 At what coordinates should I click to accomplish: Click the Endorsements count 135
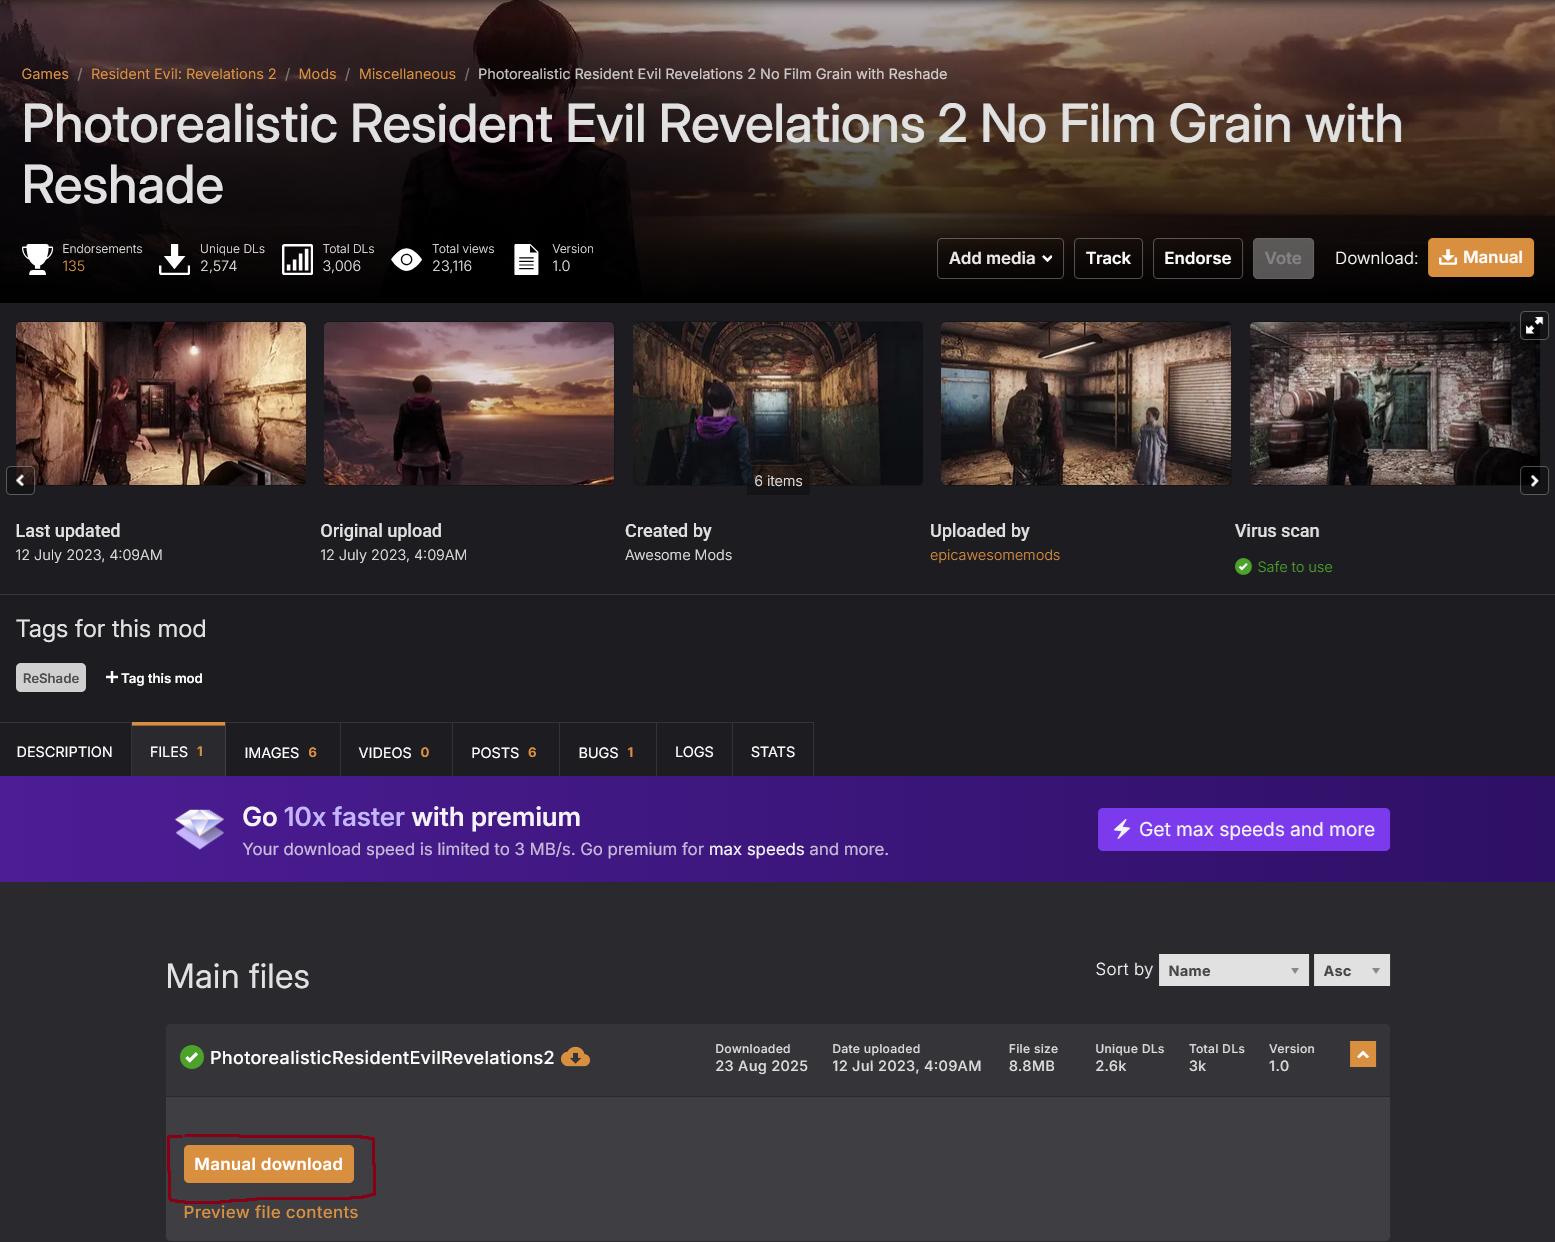(x=74, y=266)
